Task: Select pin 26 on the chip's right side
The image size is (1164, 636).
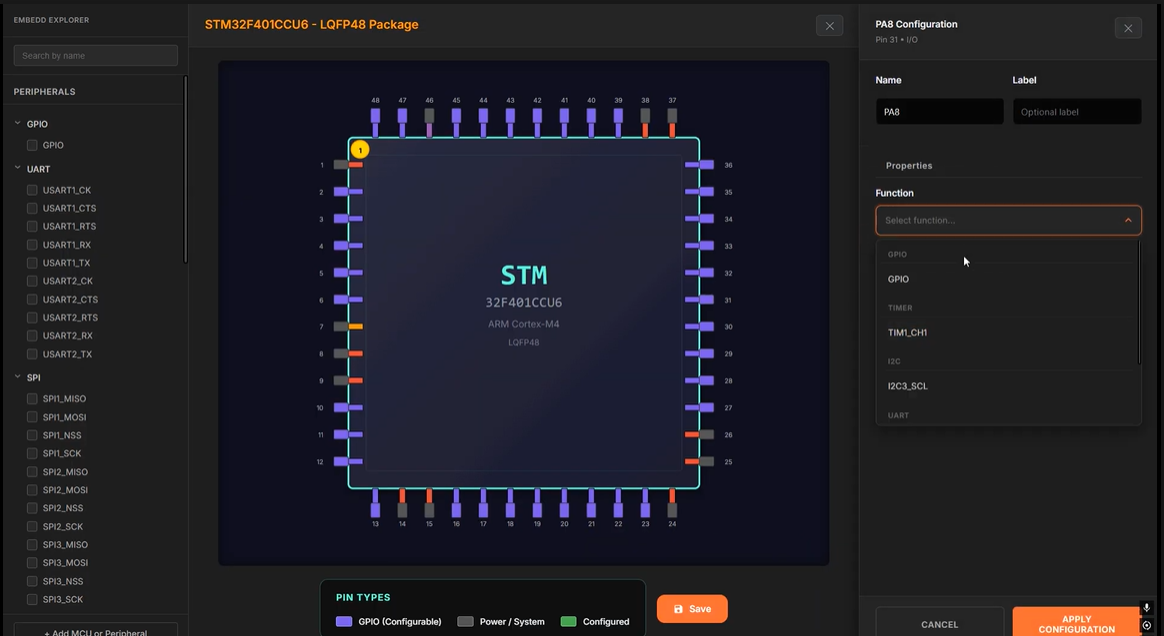Action: pyautogui.click(x=699, y=434)
